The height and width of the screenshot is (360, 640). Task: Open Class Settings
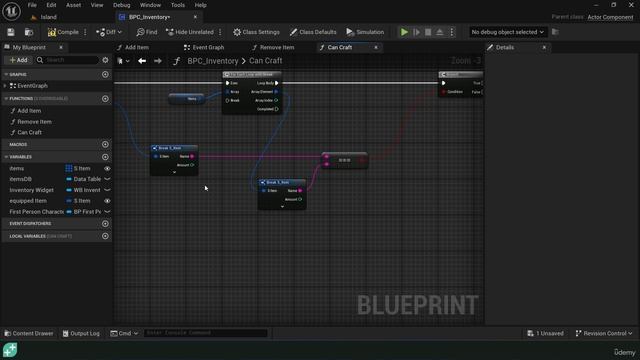click(x=256, y=32)
